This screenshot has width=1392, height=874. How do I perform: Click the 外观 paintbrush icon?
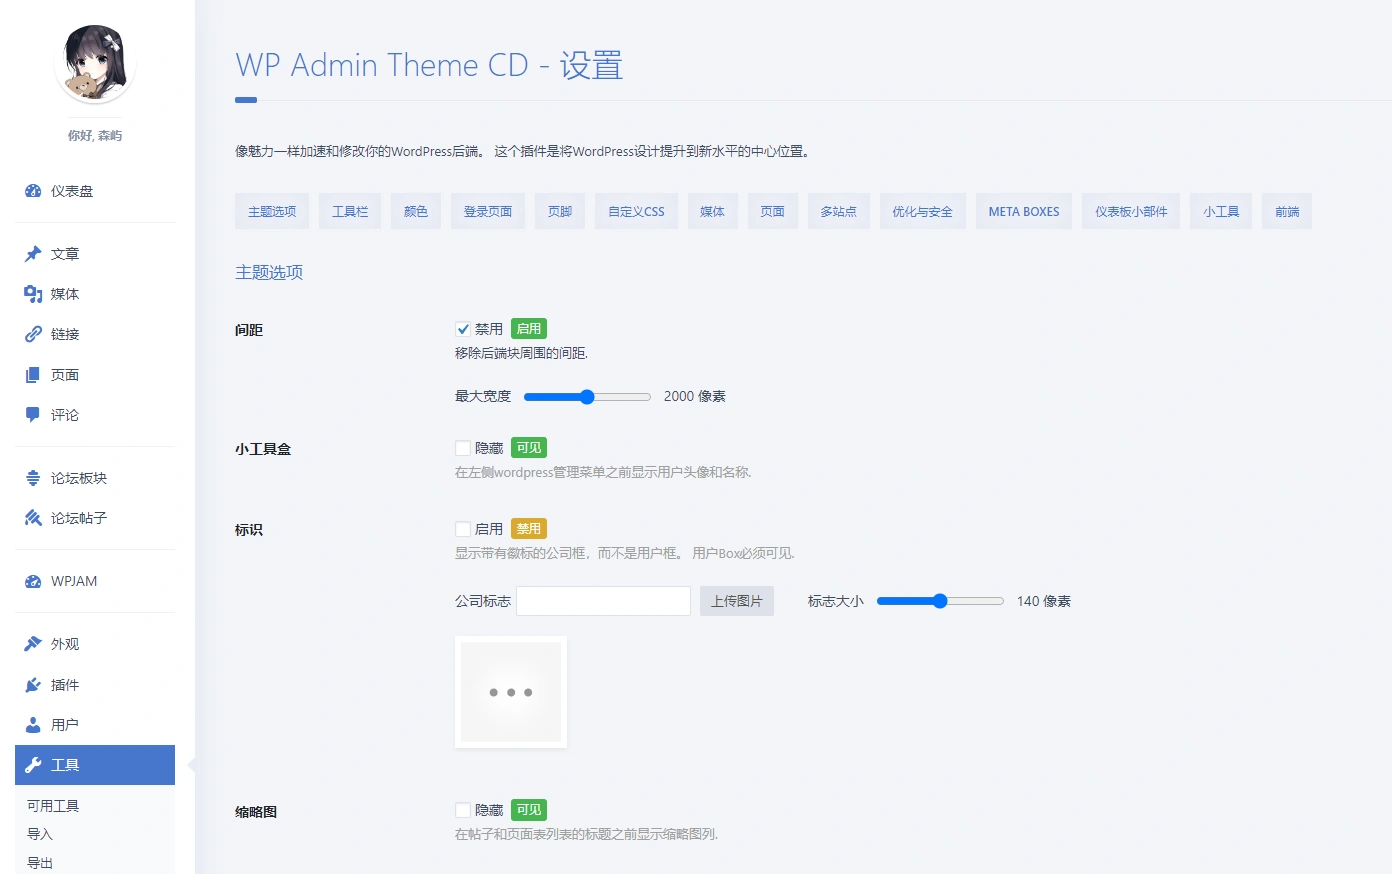(x=33, y=644)
